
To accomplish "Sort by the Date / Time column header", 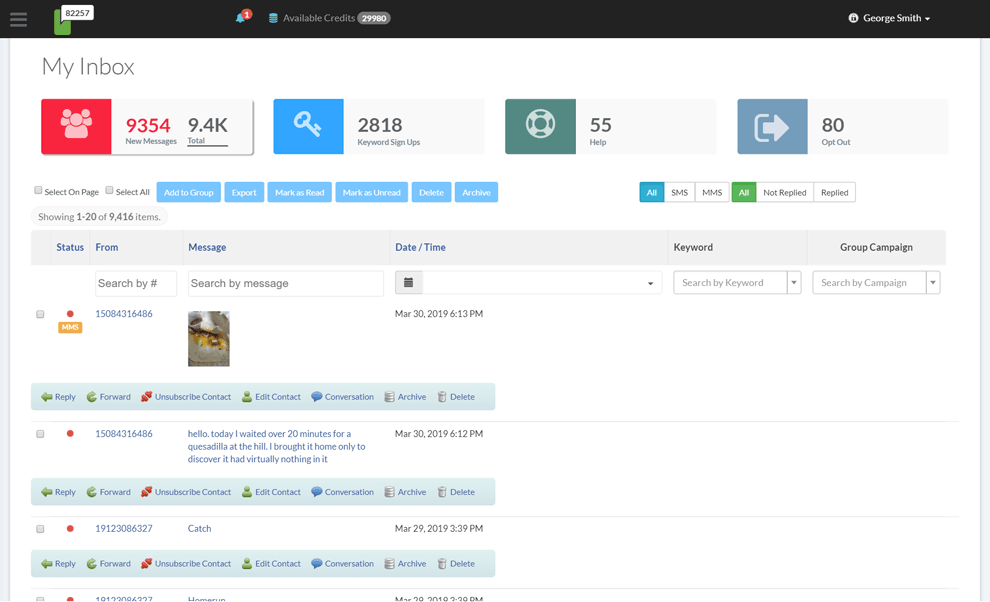I will (x=420, y=248).
